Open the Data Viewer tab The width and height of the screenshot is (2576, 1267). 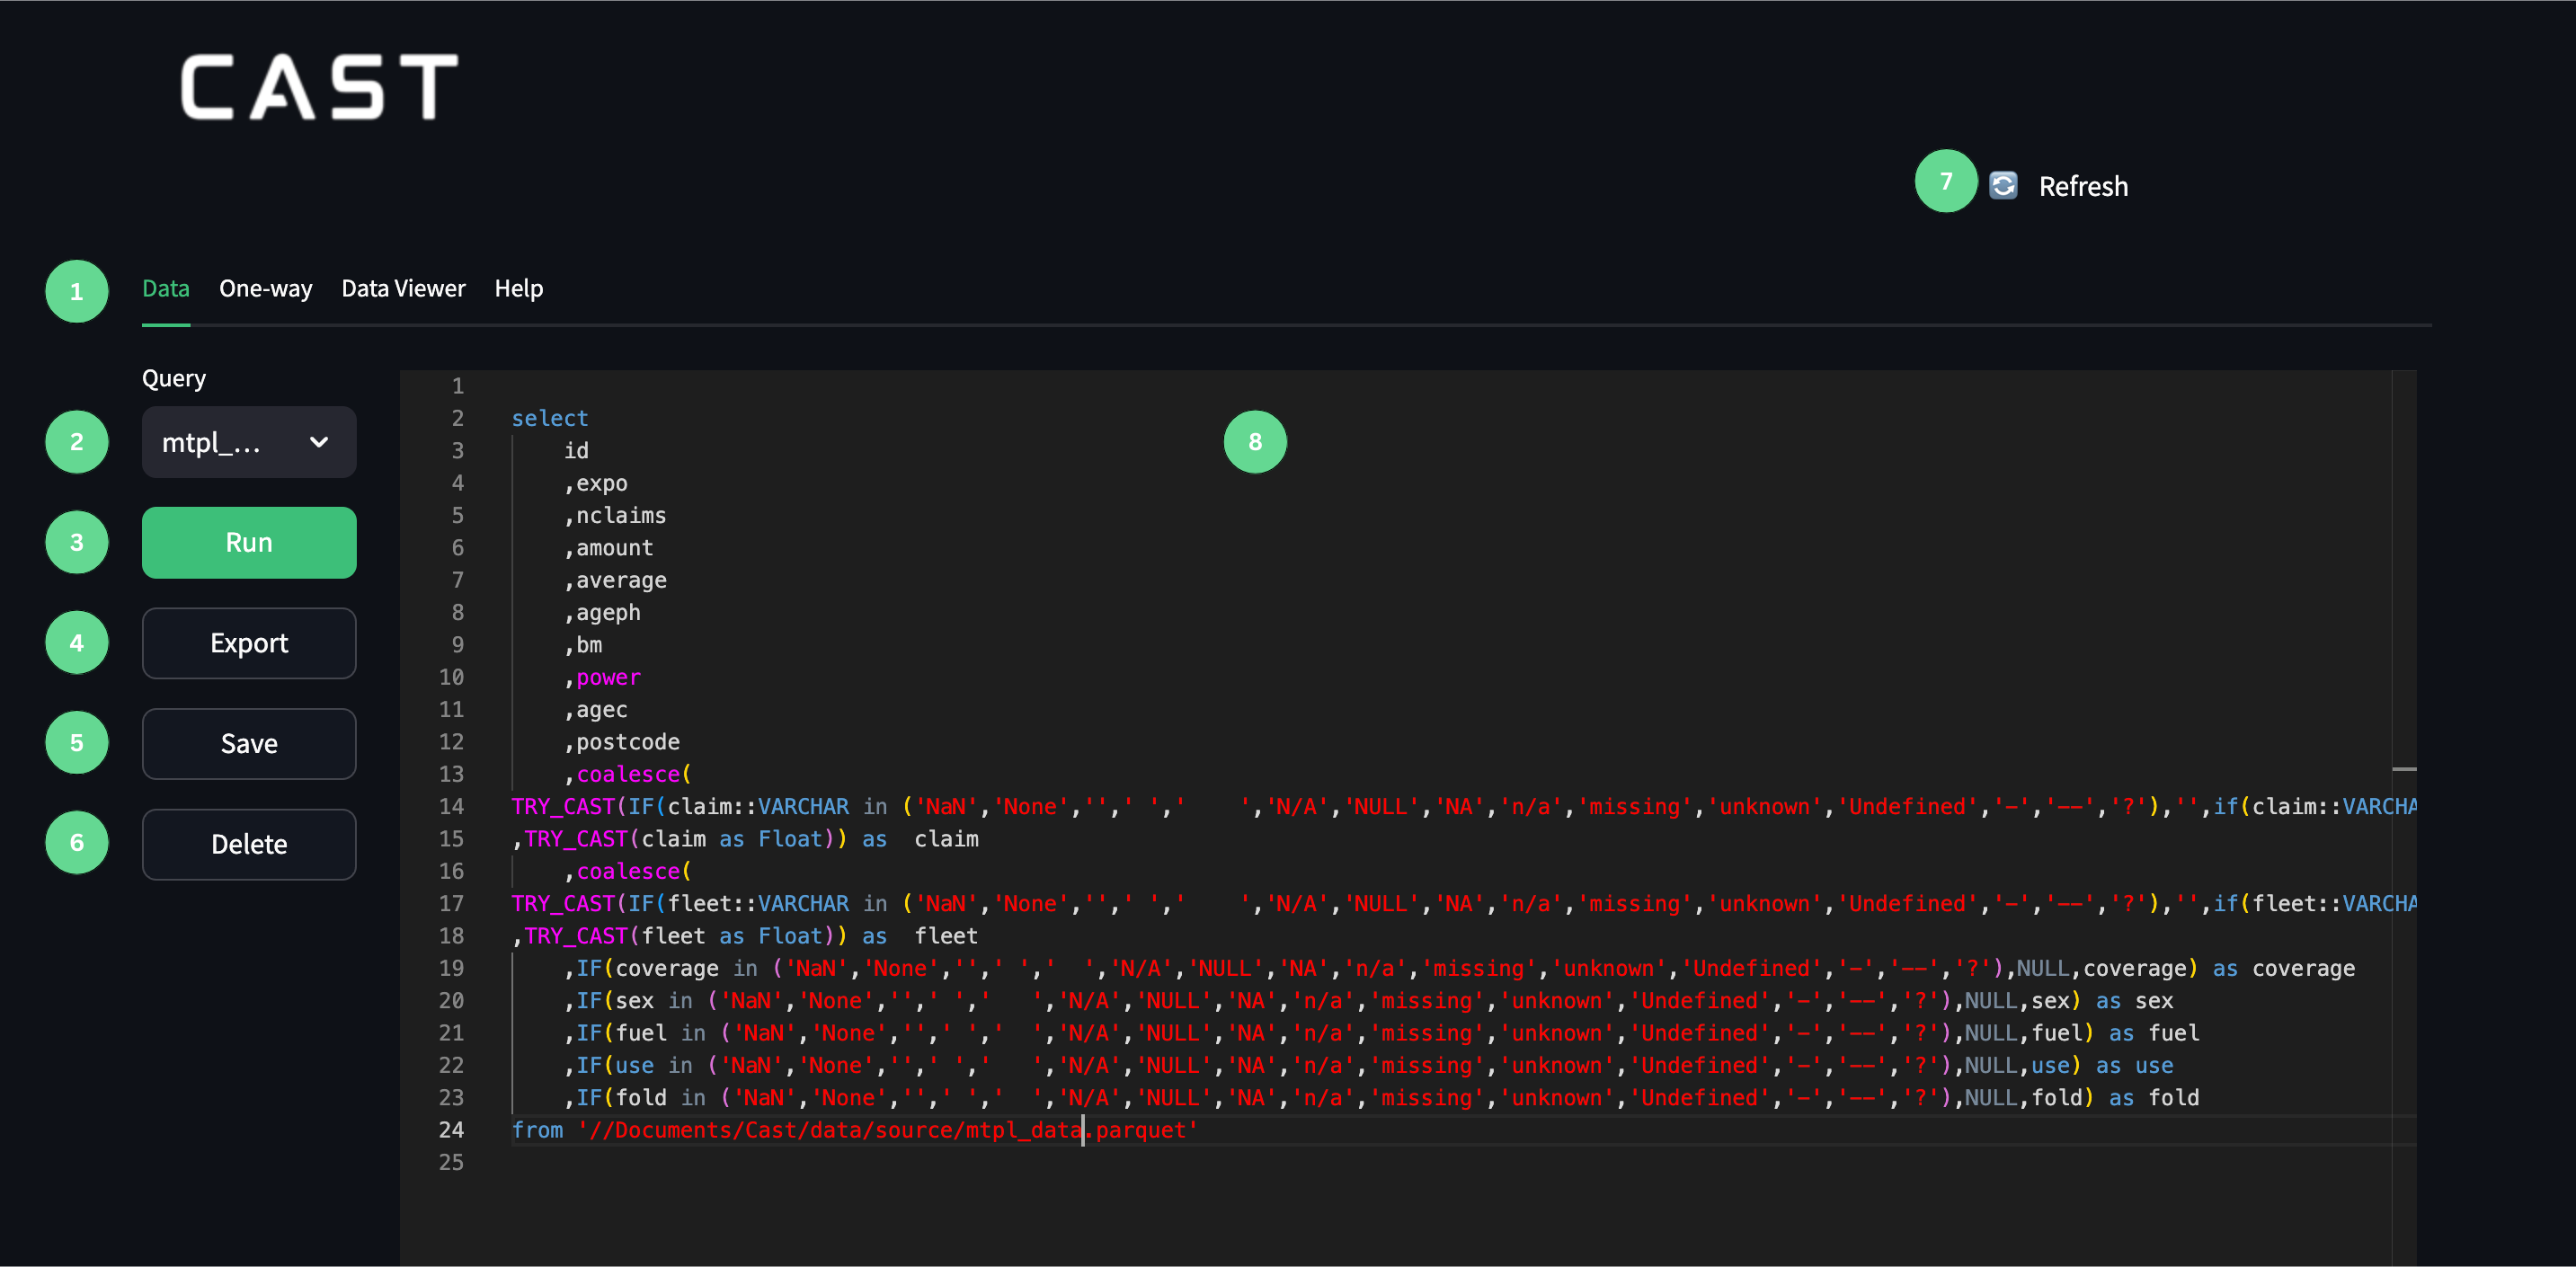pyautogui.click(x=403, y=289)
